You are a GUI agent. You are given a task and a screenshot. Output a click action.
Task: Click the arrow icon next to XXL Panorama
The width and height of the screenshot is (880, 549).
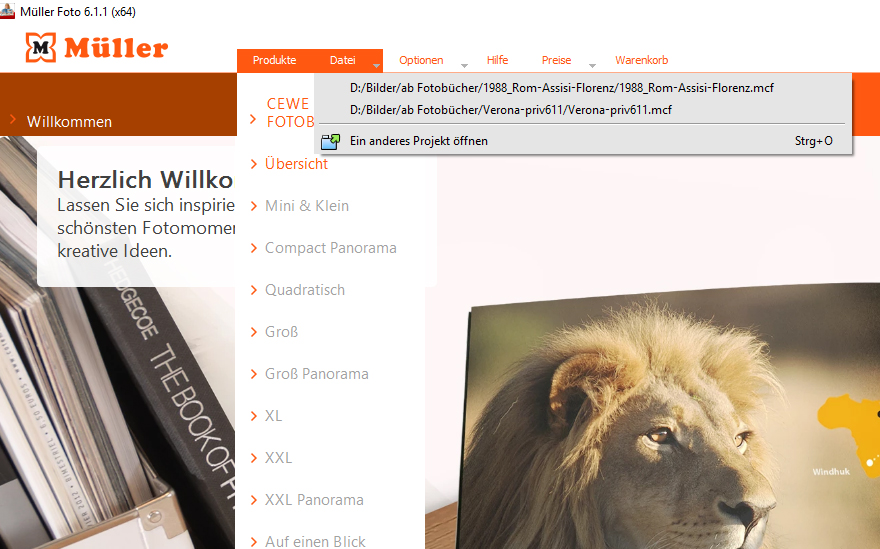(x=254, y=500)
